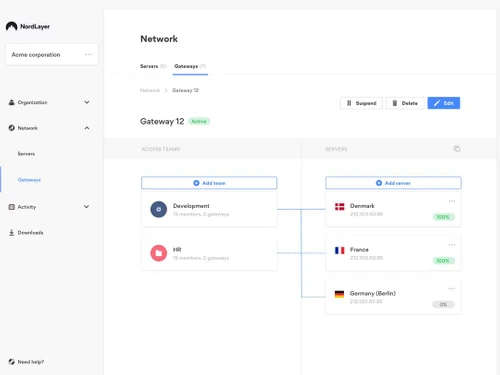The width and height of the screenshot is (500, 375).
Task: Open Activity in the sidebar
Action: pyautogui.click(x=27, y=207)
